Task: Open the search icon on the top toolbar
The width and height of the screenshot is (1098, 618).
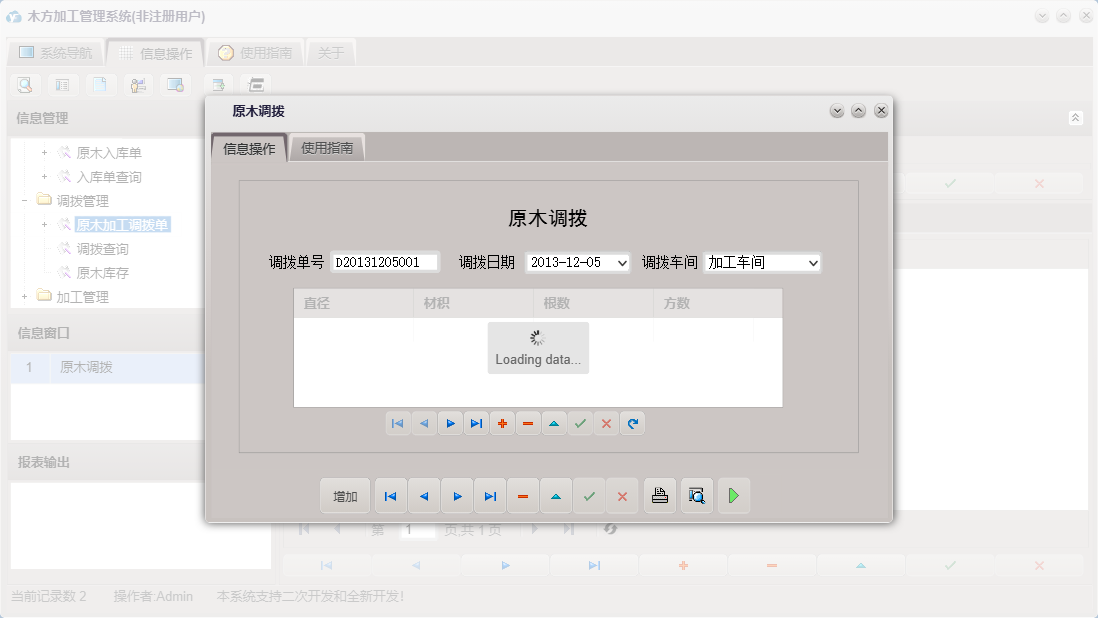Action: [x=23, y=84]
